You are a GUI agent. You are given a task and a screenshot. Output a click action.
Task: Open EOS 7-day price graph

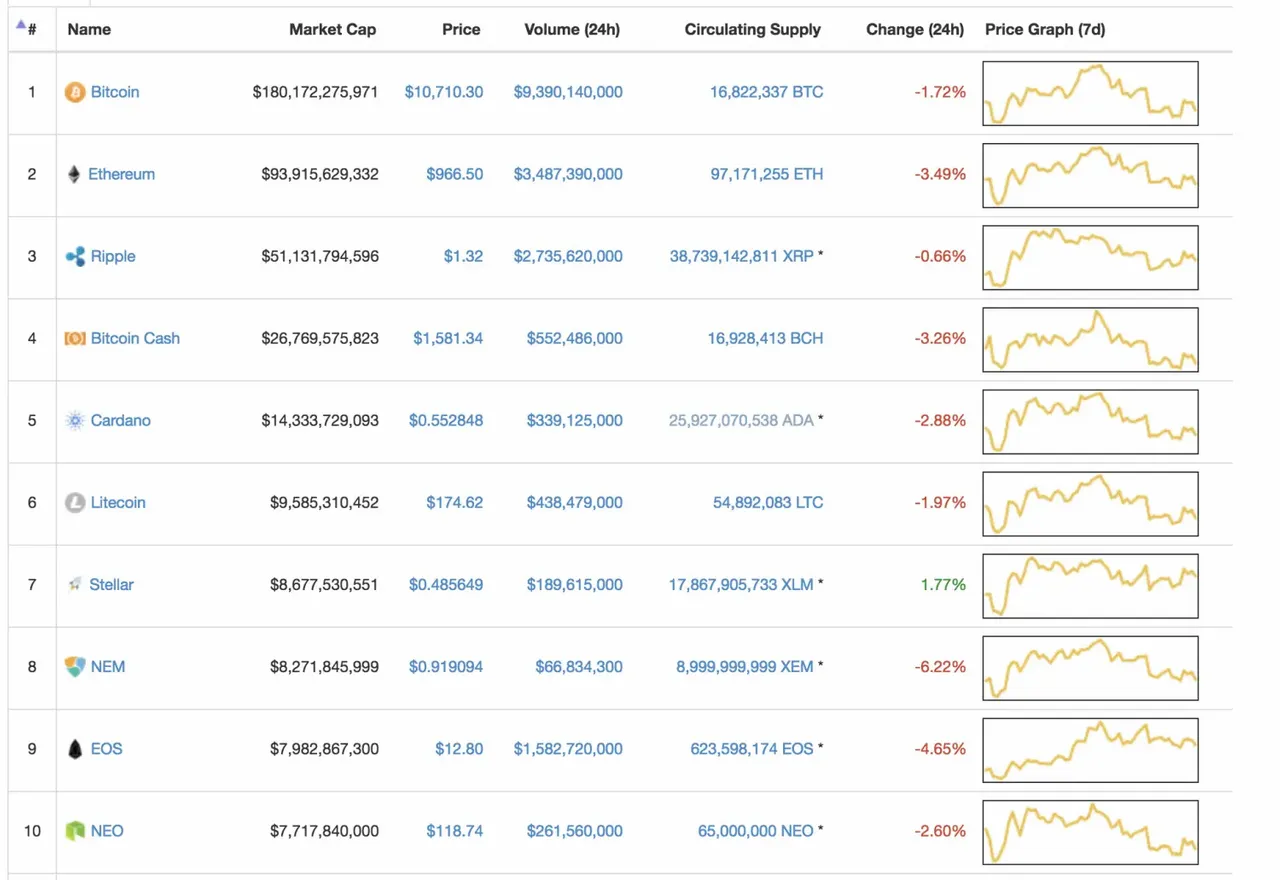point(1090,750)
